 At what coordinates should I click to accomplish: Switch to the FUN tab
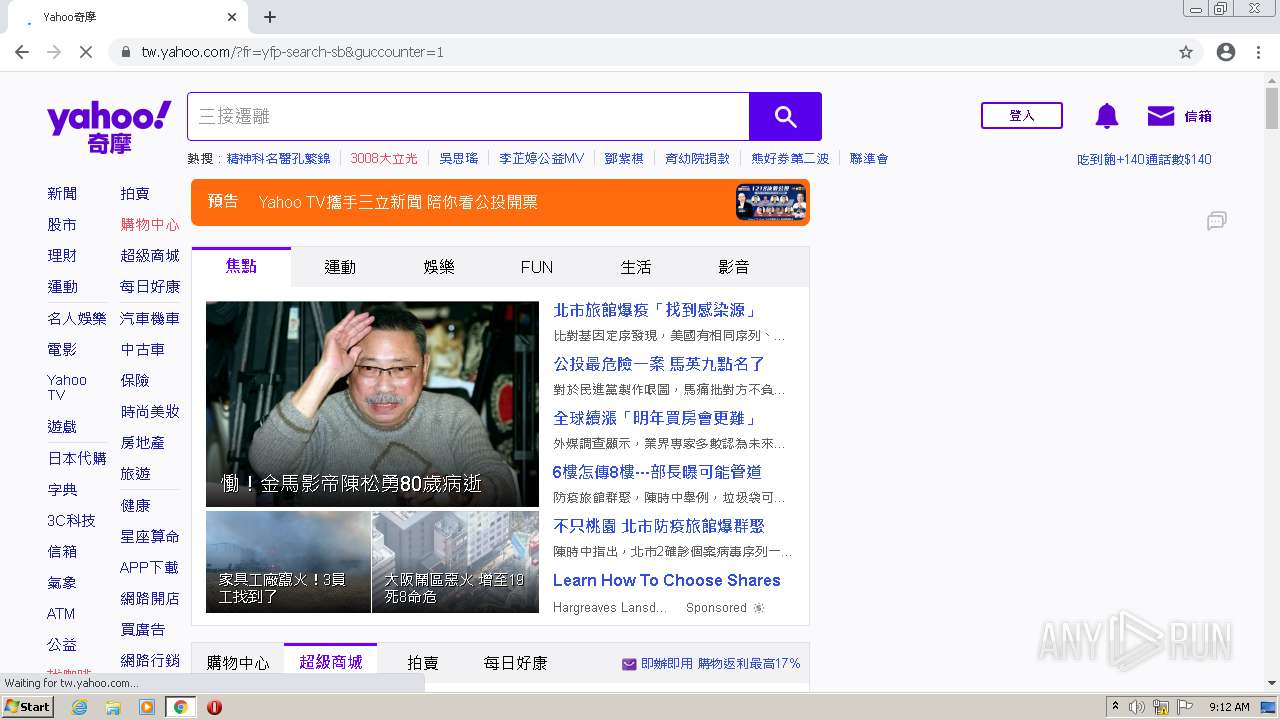coord(537,267)
